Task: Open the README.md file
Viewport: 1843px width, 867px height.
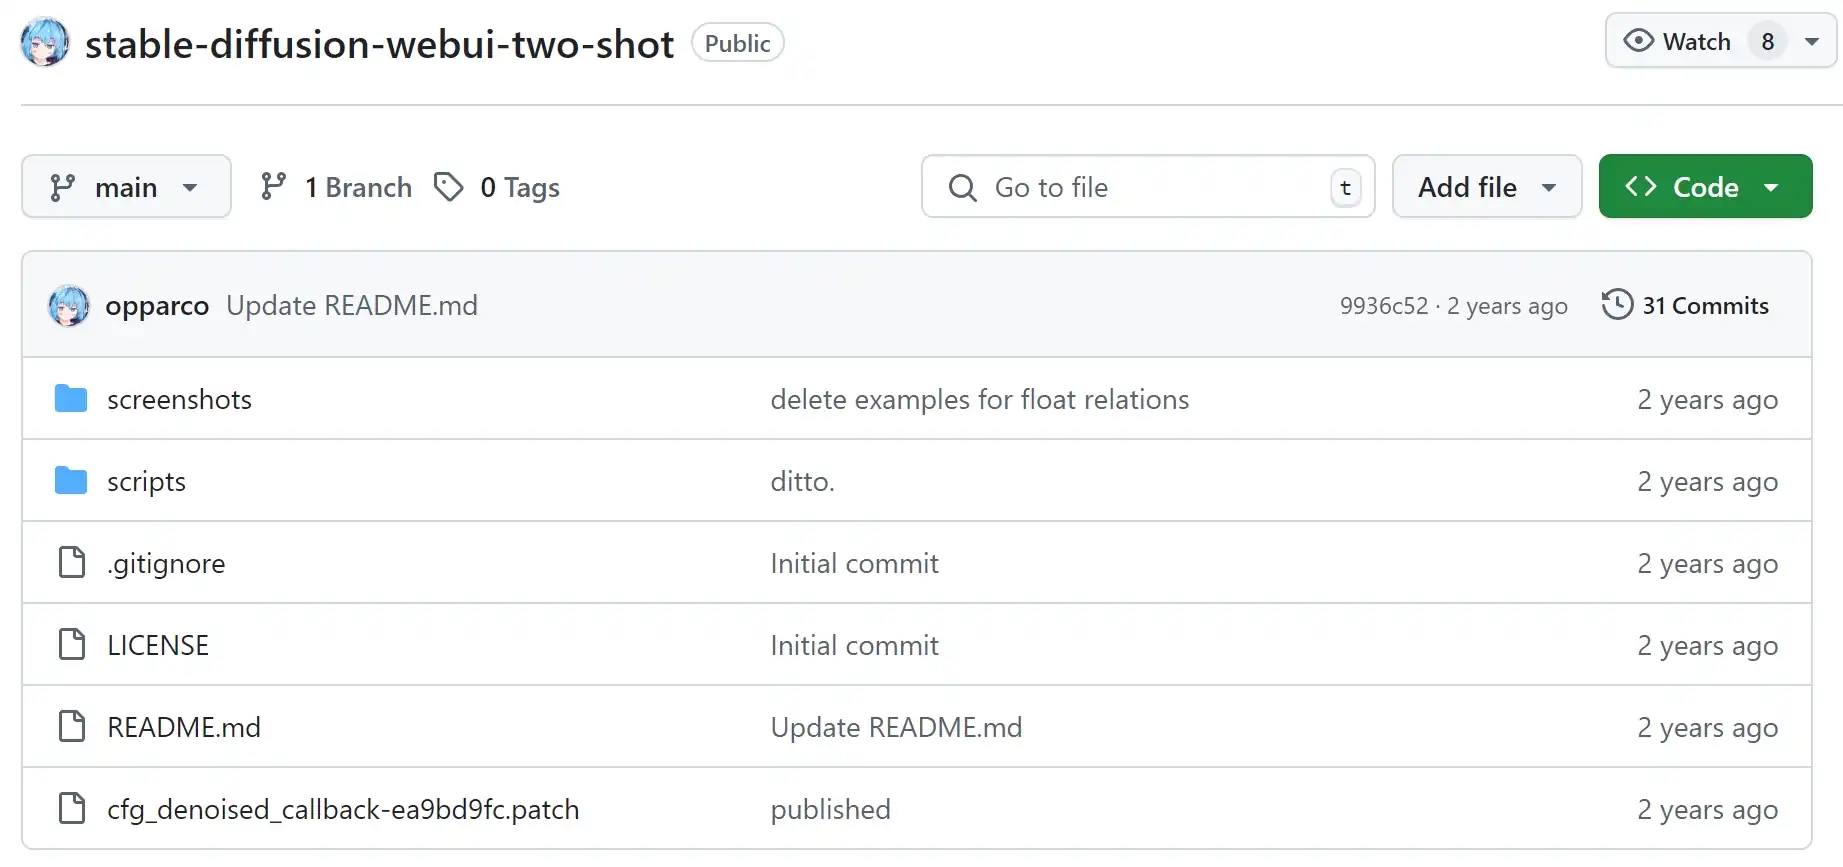Action: point(184,727)
